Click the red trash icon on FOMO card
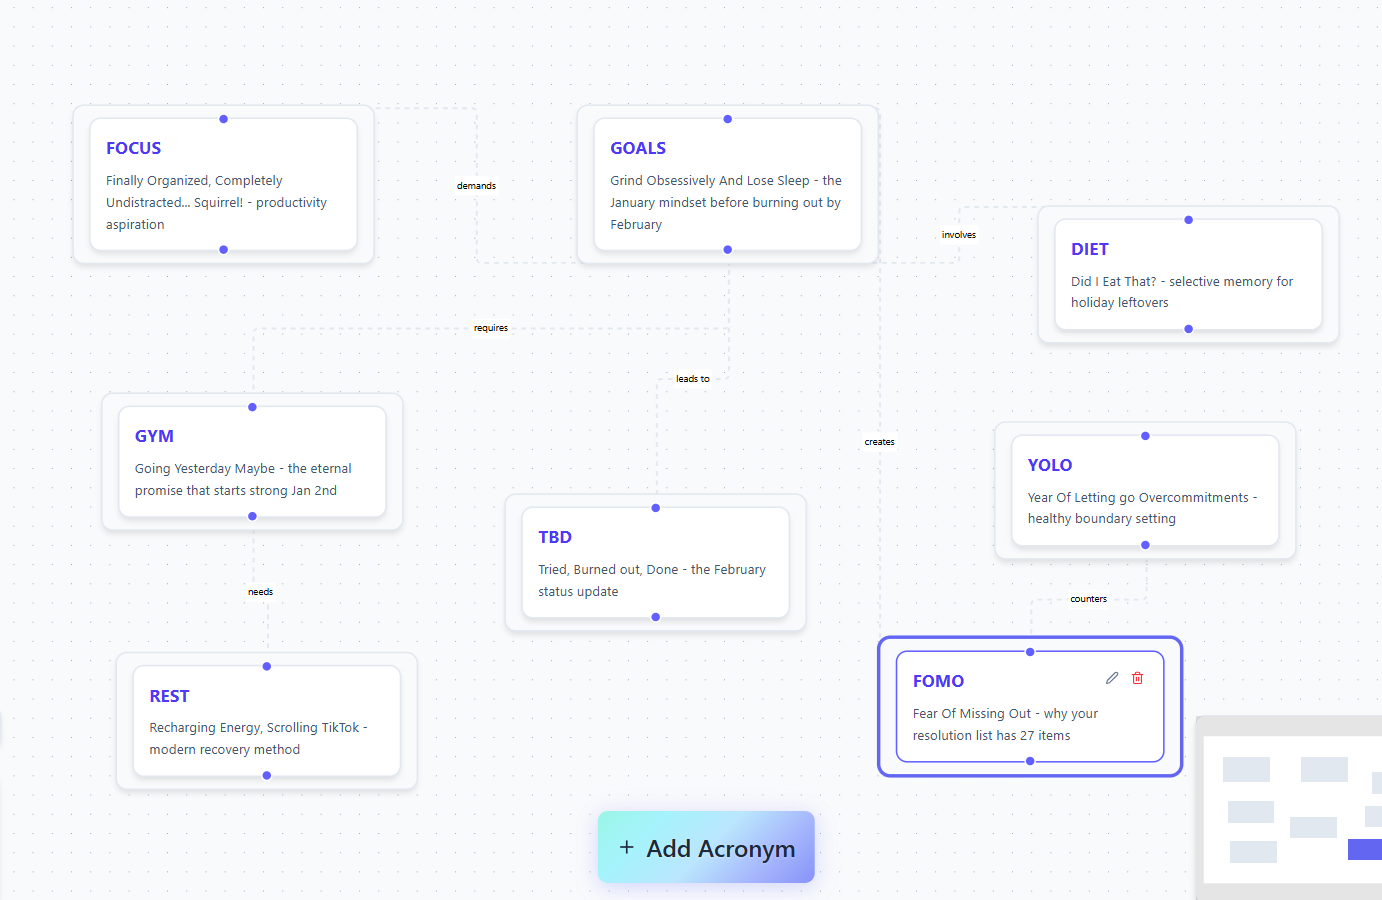The height and width of the screenshot is (900, 1382). 1137,678
